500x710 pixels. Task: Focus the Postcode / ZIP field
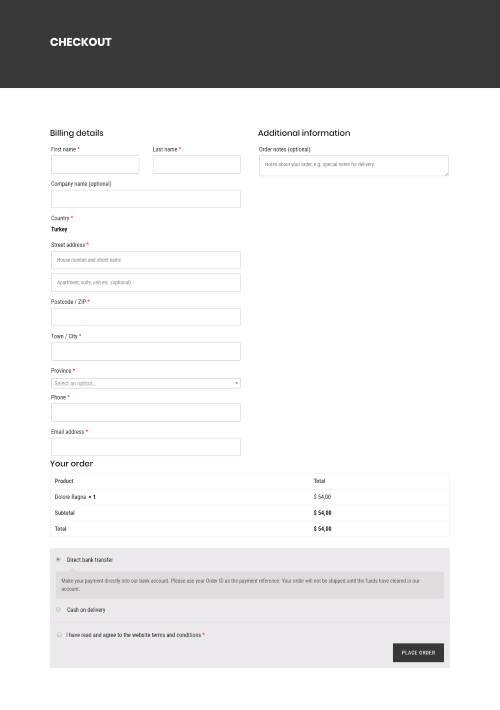[146, 317]
